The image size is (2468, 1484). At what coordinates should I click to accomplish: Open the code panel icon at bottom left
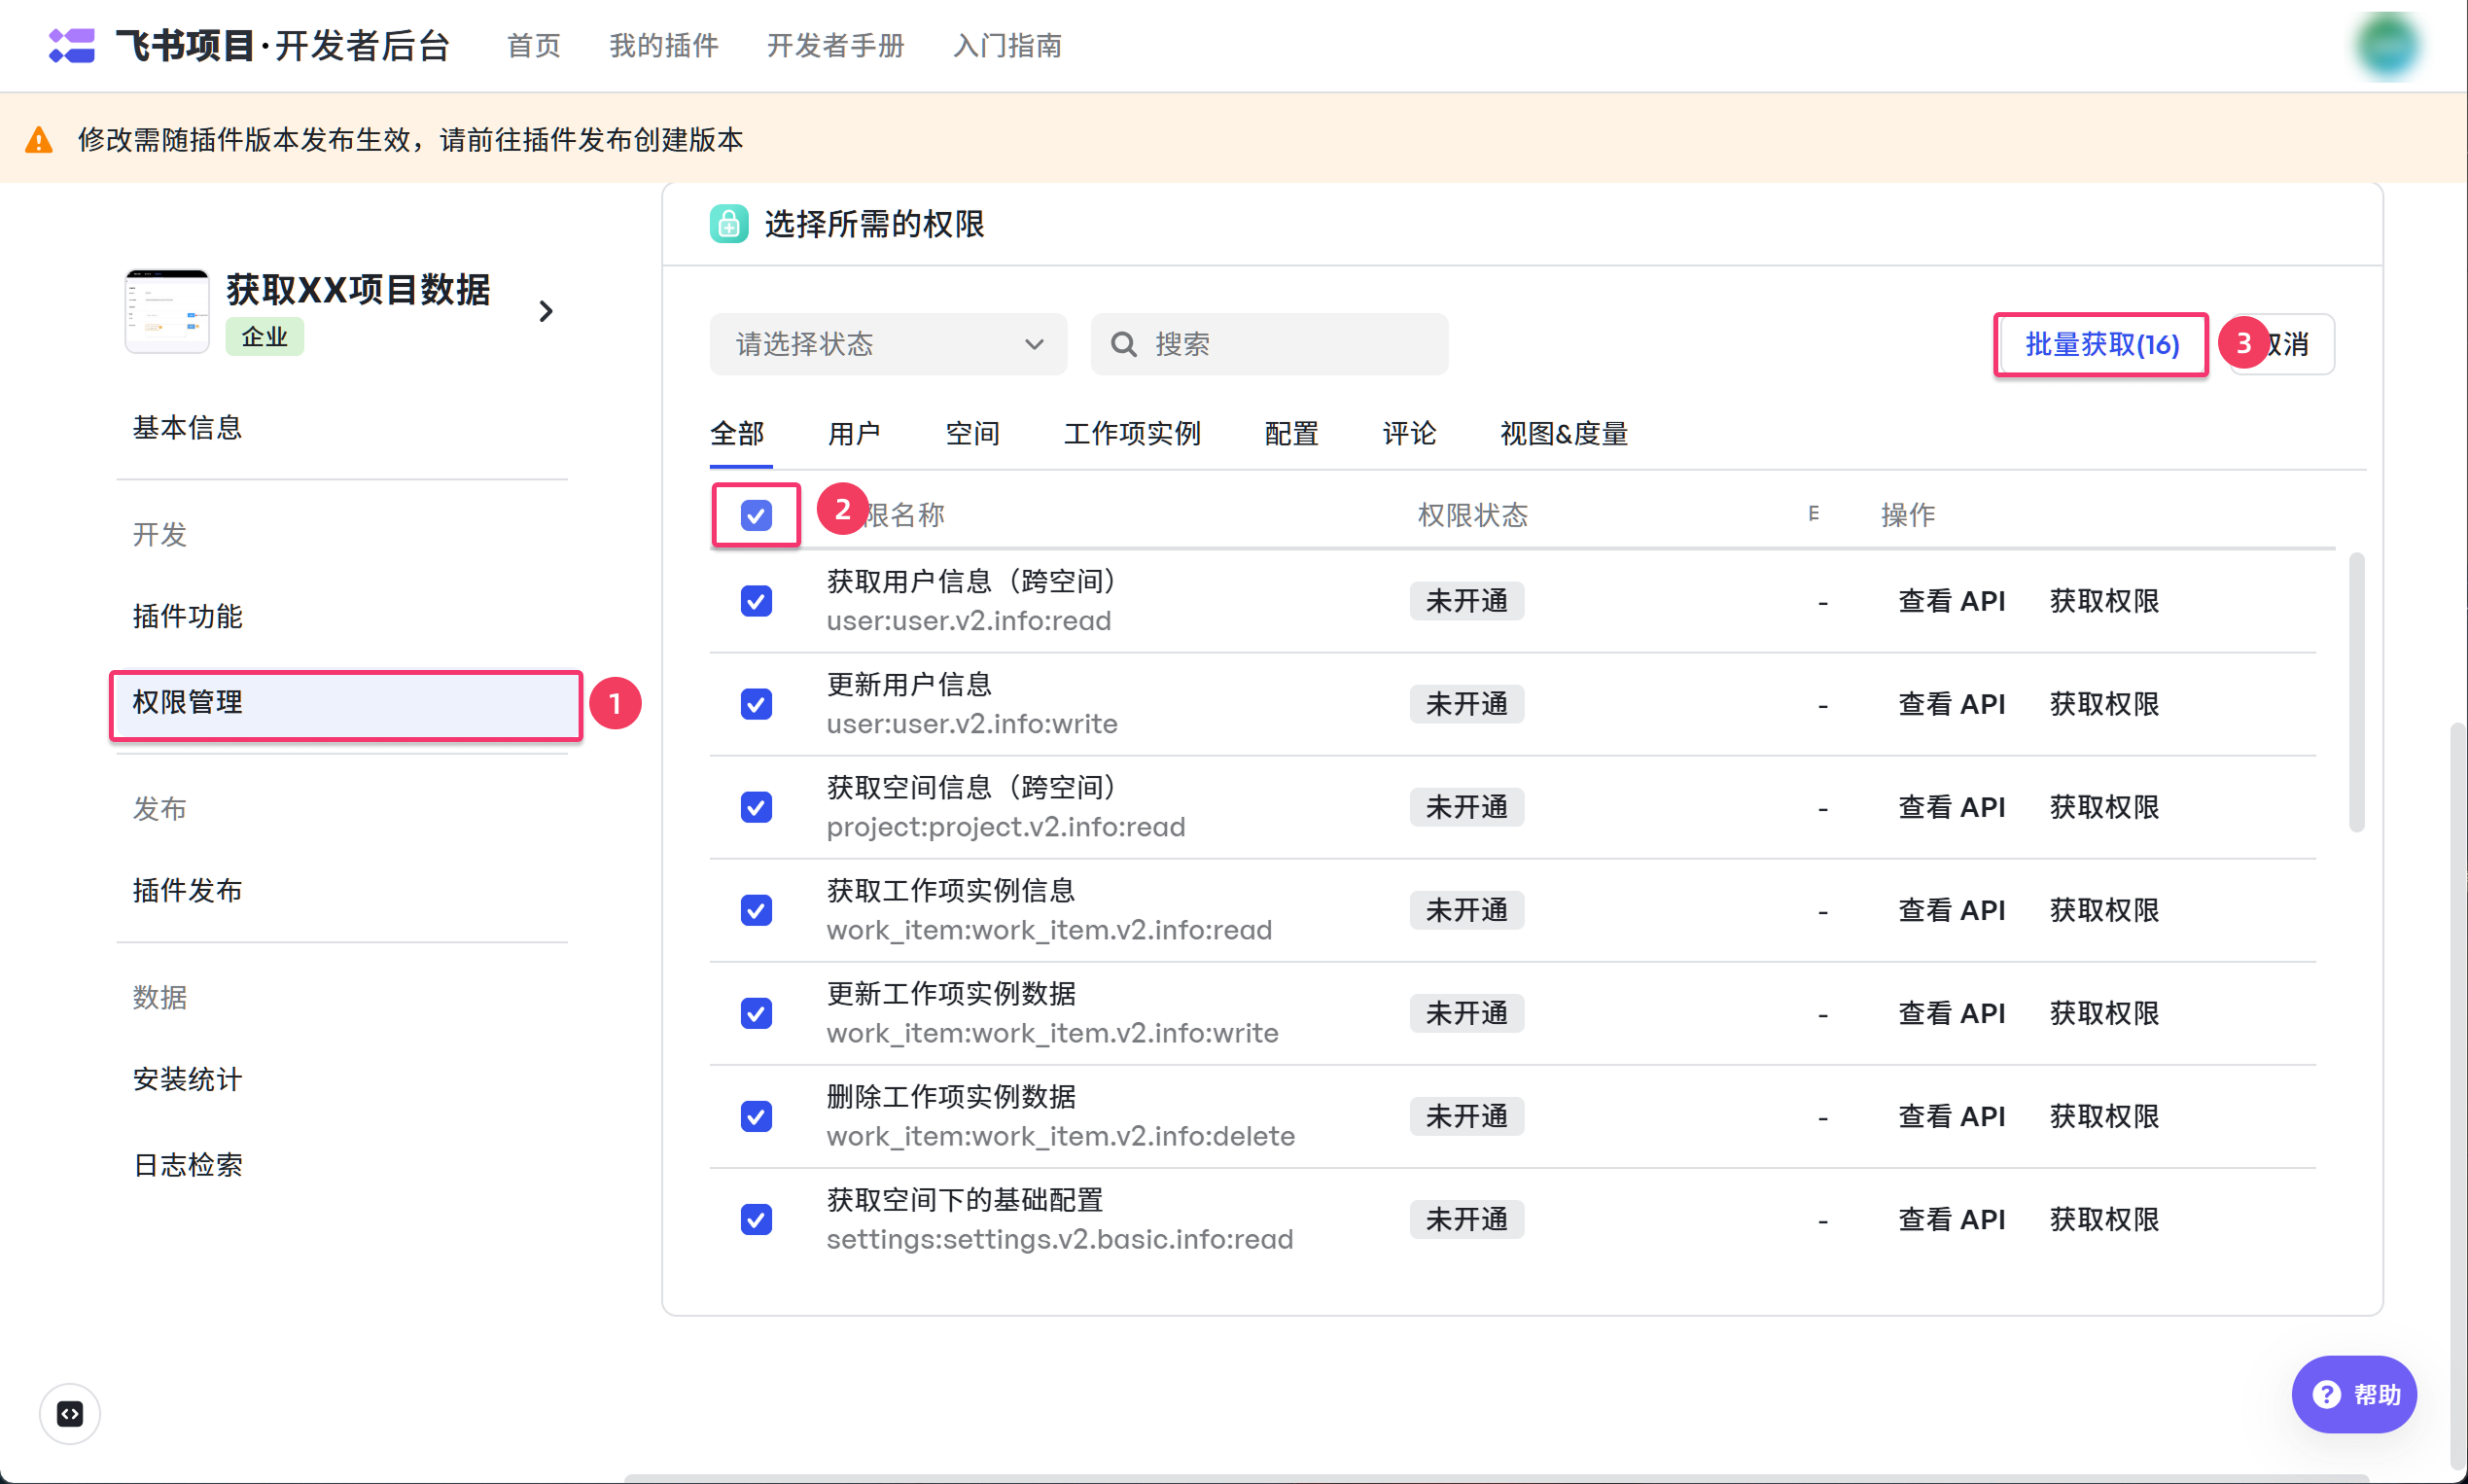pos(70,1413)
